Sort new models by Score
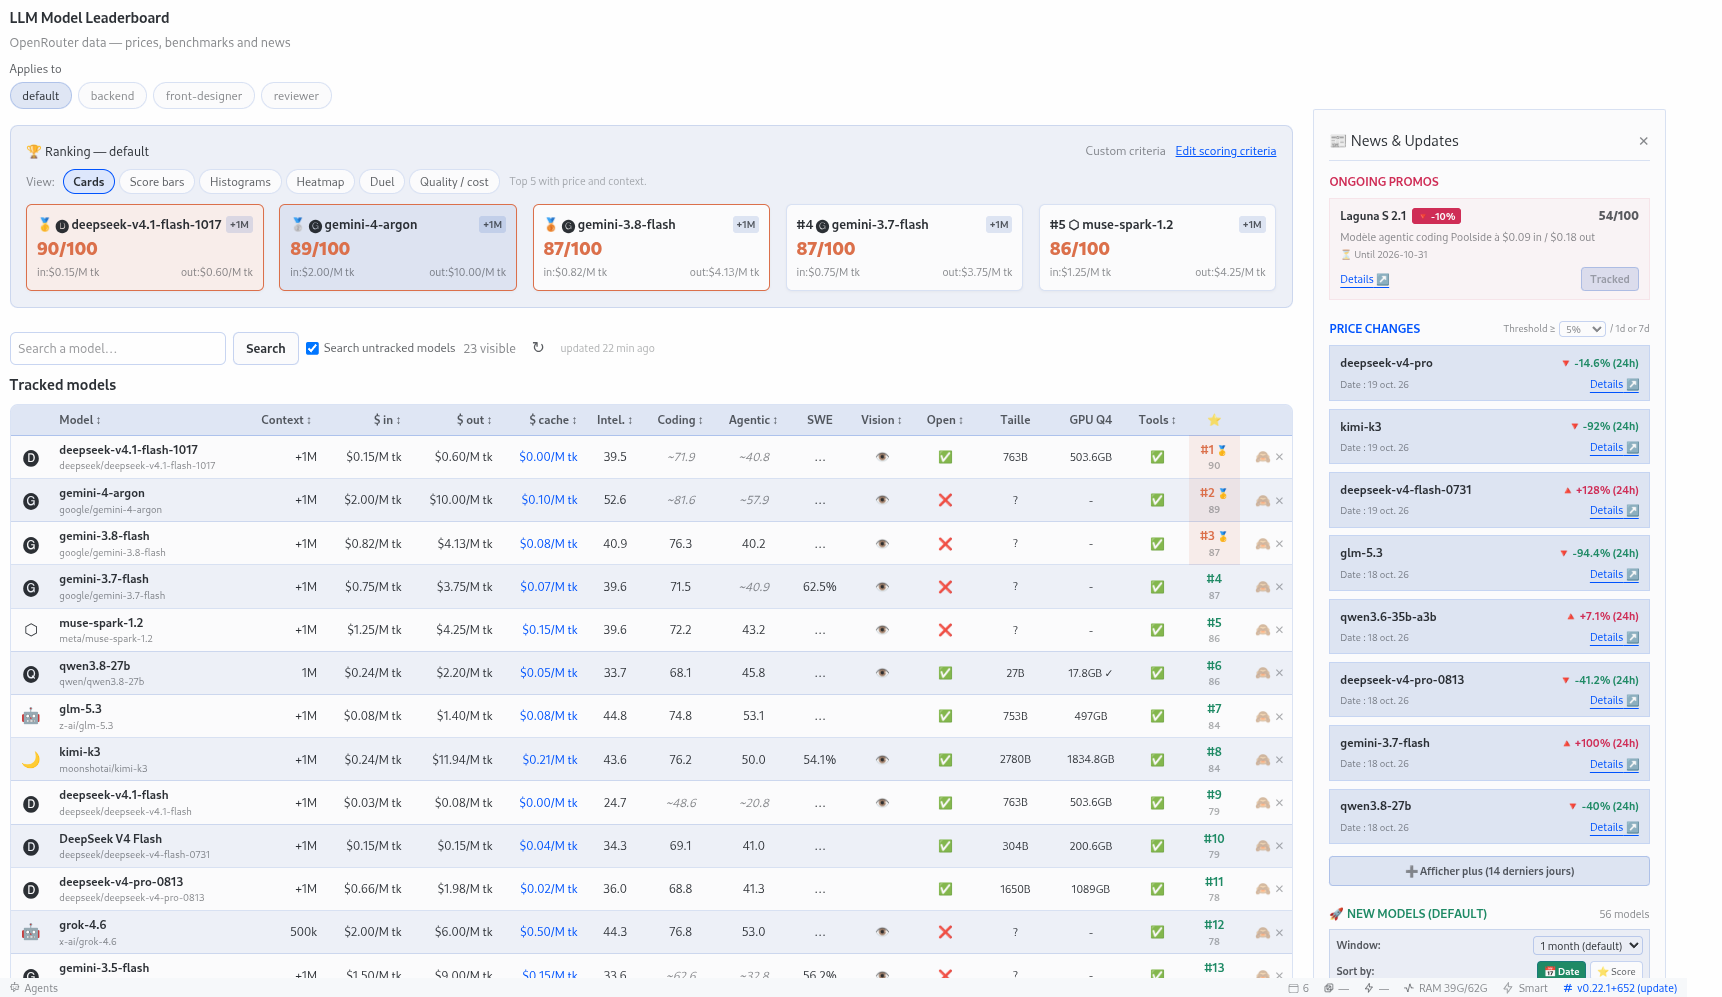The height and width of the screenshot is (997, 1722). (1615, 971)
